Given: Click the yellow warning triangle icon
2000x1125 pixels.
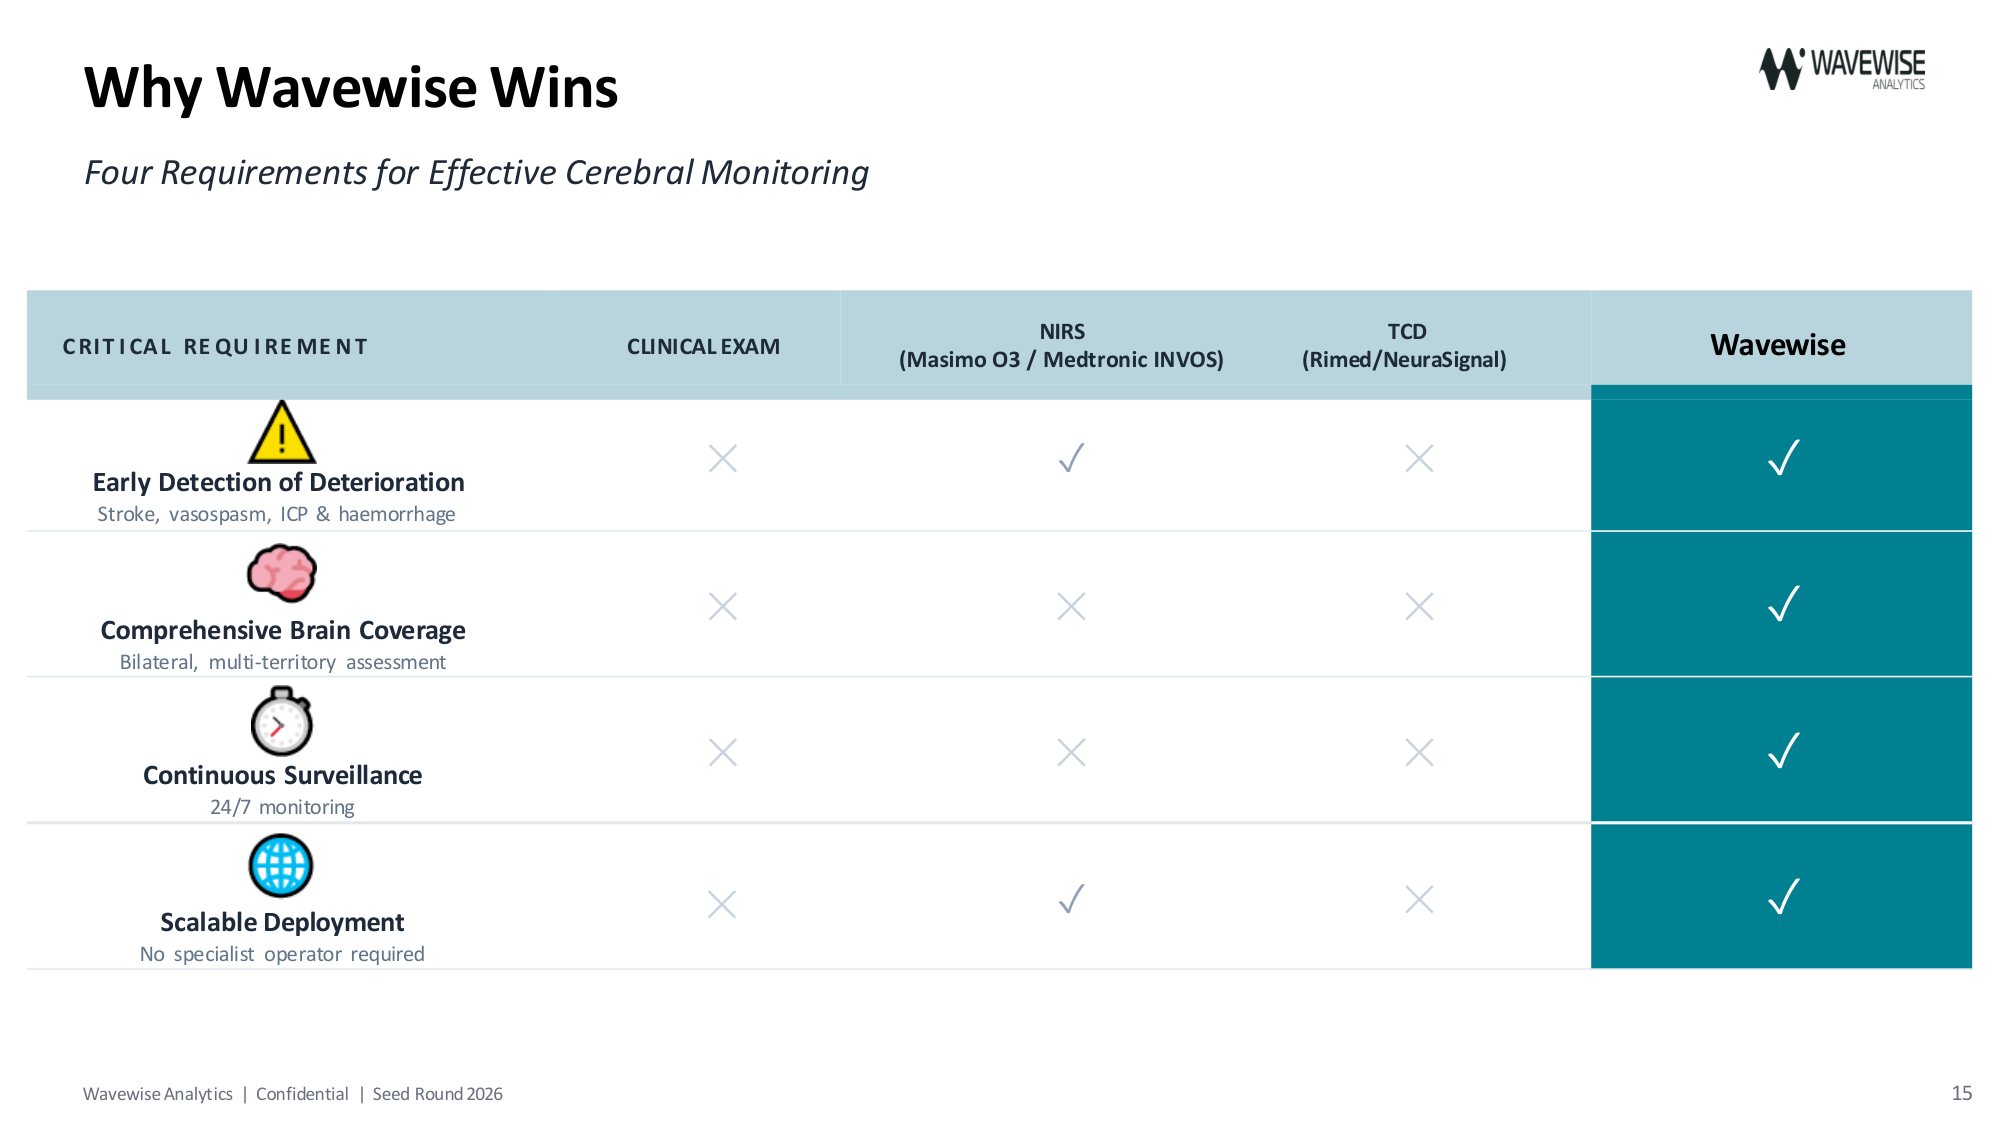Looking at the screenshot, I should coord(282,432).
